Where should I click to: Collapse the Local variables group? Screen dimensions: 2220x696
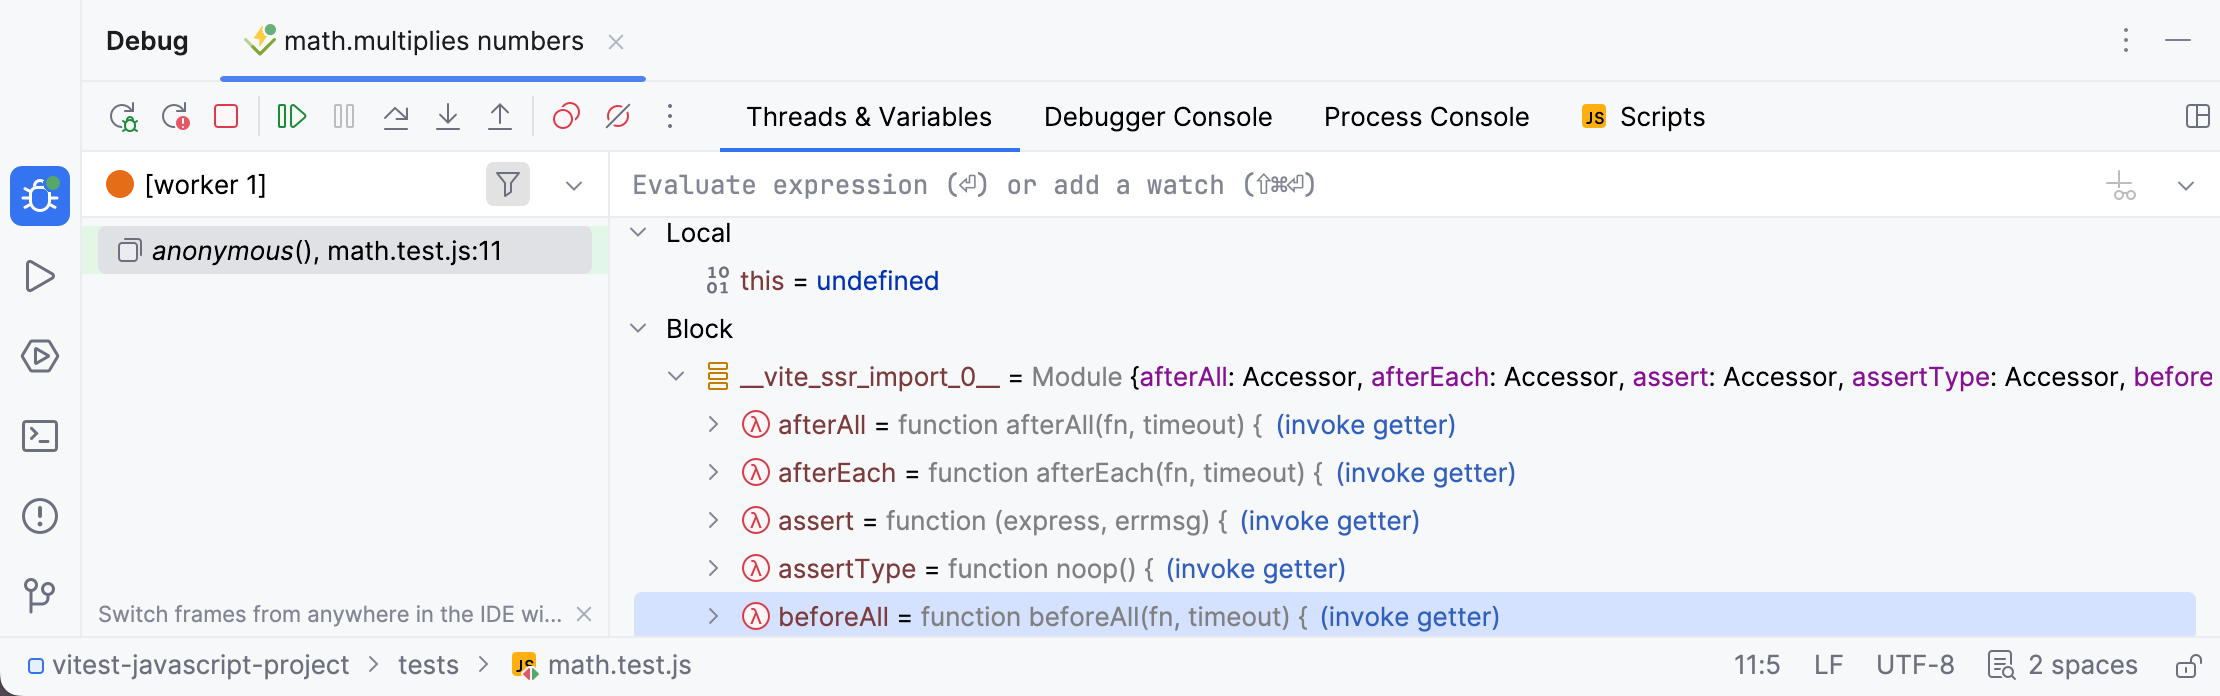(x=639, y=232)
